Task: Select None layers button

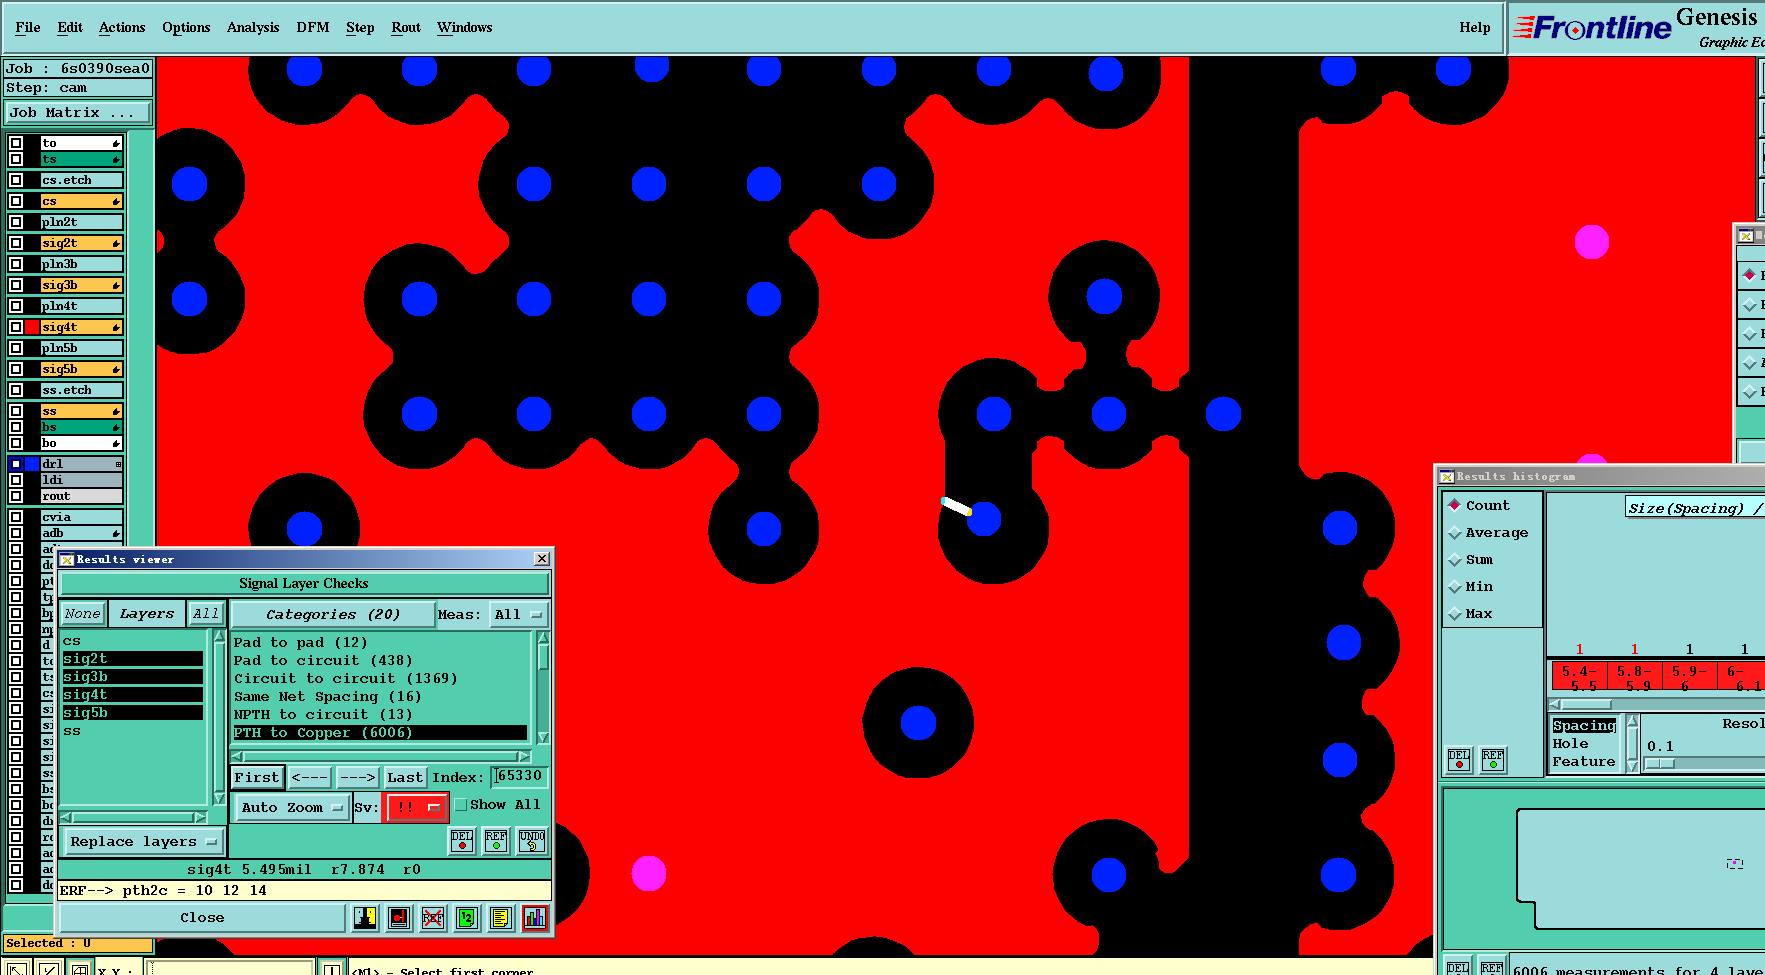Action: click(82, 613)
